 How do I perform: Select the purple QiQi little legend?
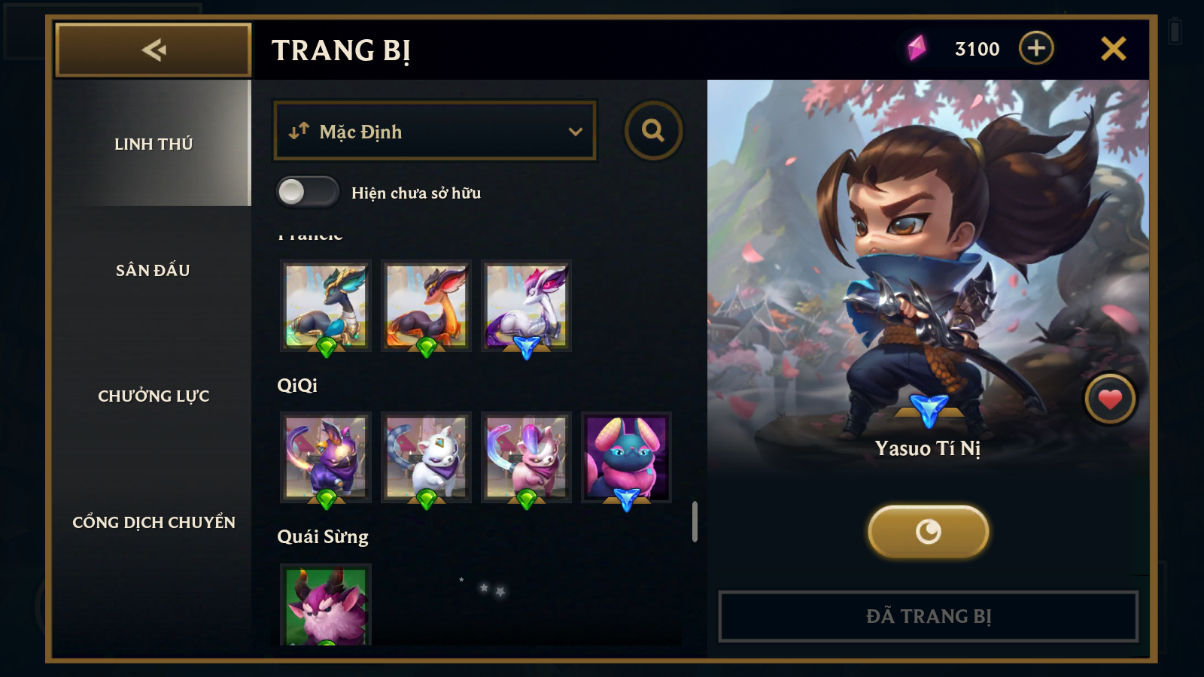326,457
